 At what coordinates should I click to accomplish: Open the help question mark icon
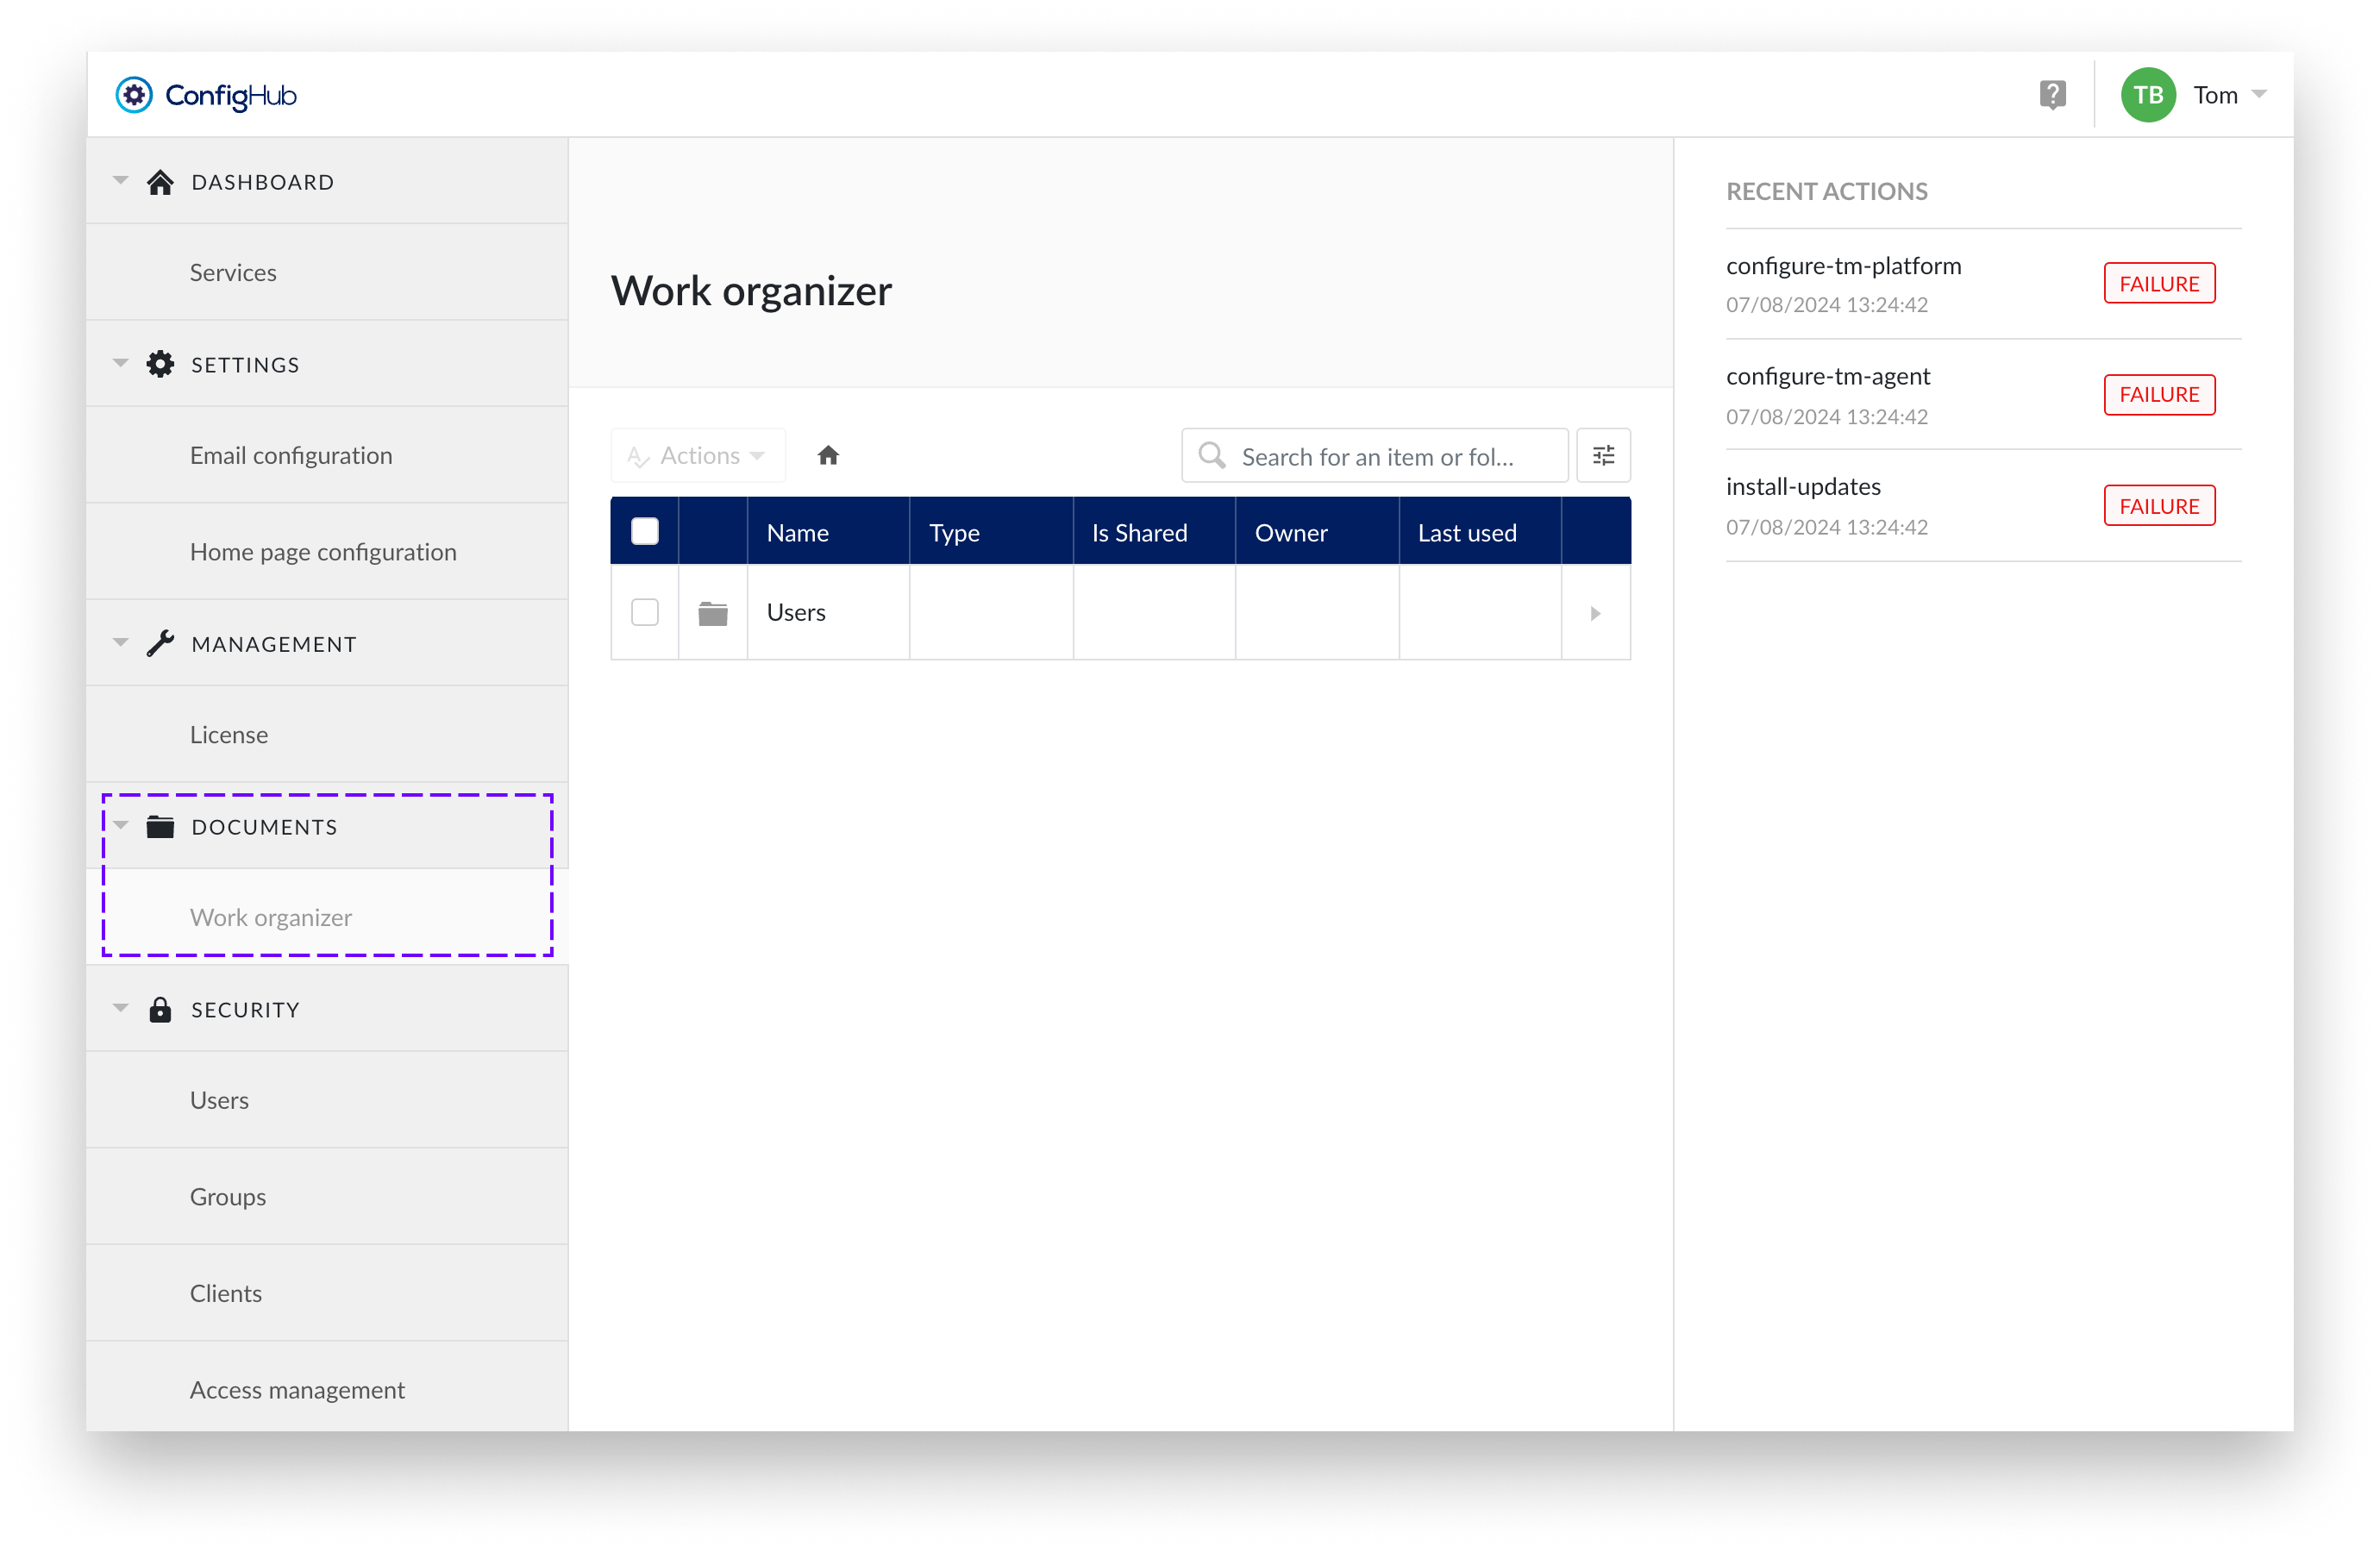2052,95
